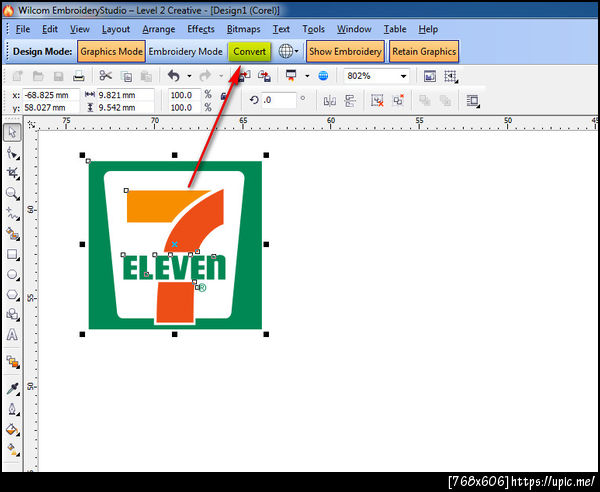Click the rotation angle field
Image resolution: width=600 pixels, height=492 pixels.
pos(279,100)
